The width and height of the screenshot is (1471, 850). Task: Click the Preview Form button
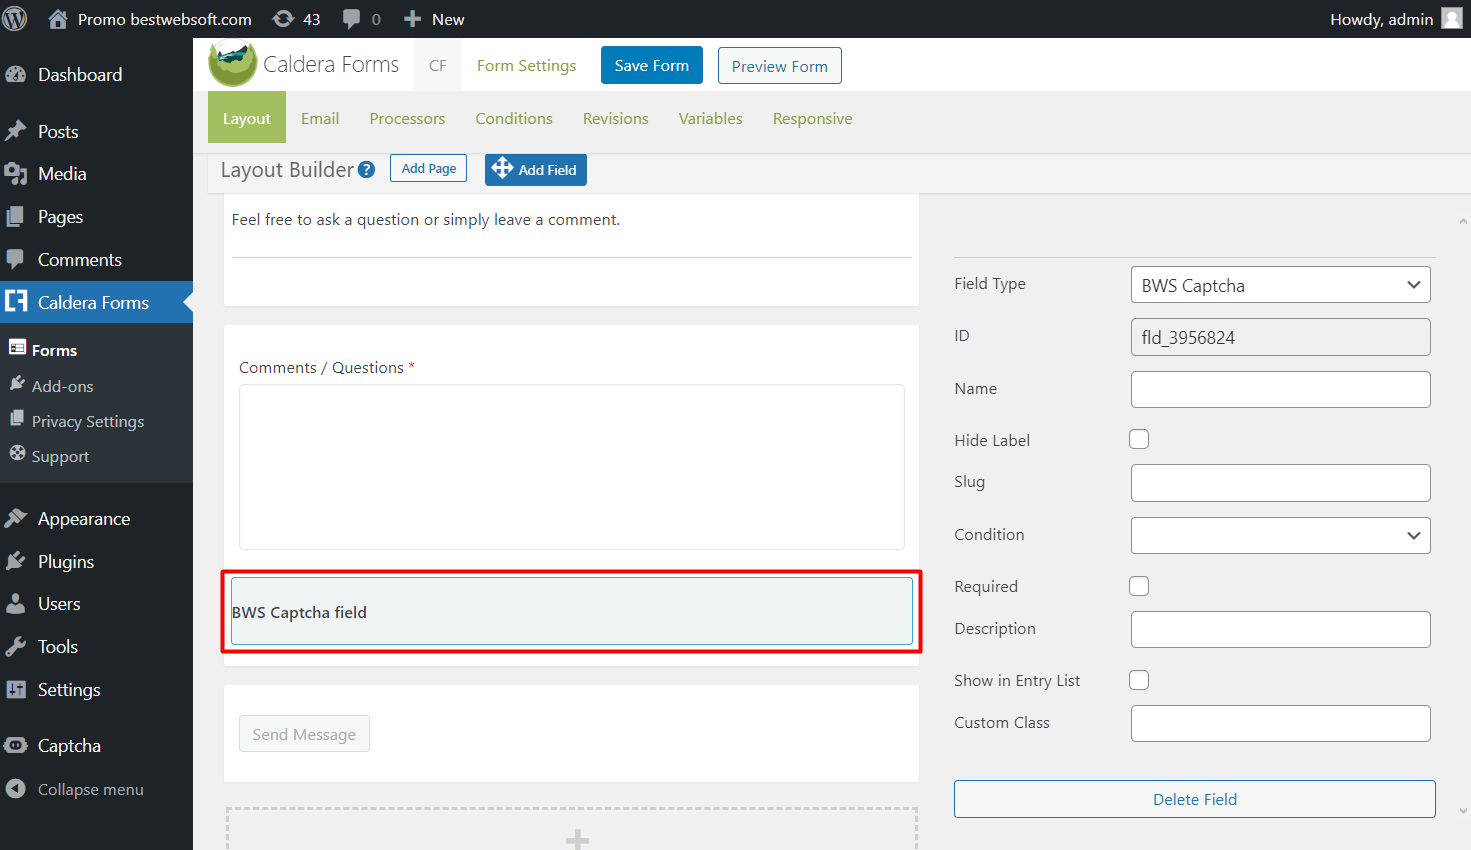click(780, 66)
